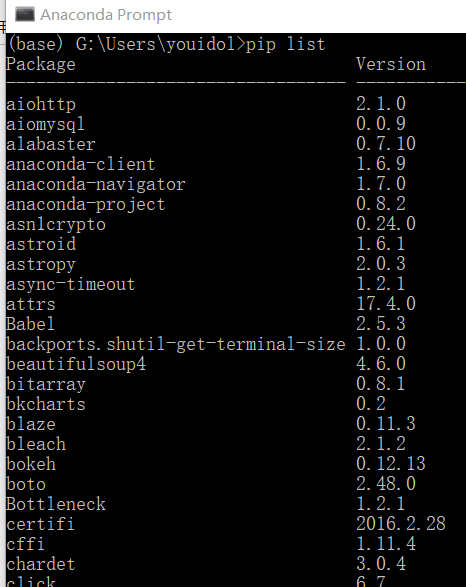Click the Anaconda Prompt window icon
Screen dimensions: 466x587
[25, 15]
